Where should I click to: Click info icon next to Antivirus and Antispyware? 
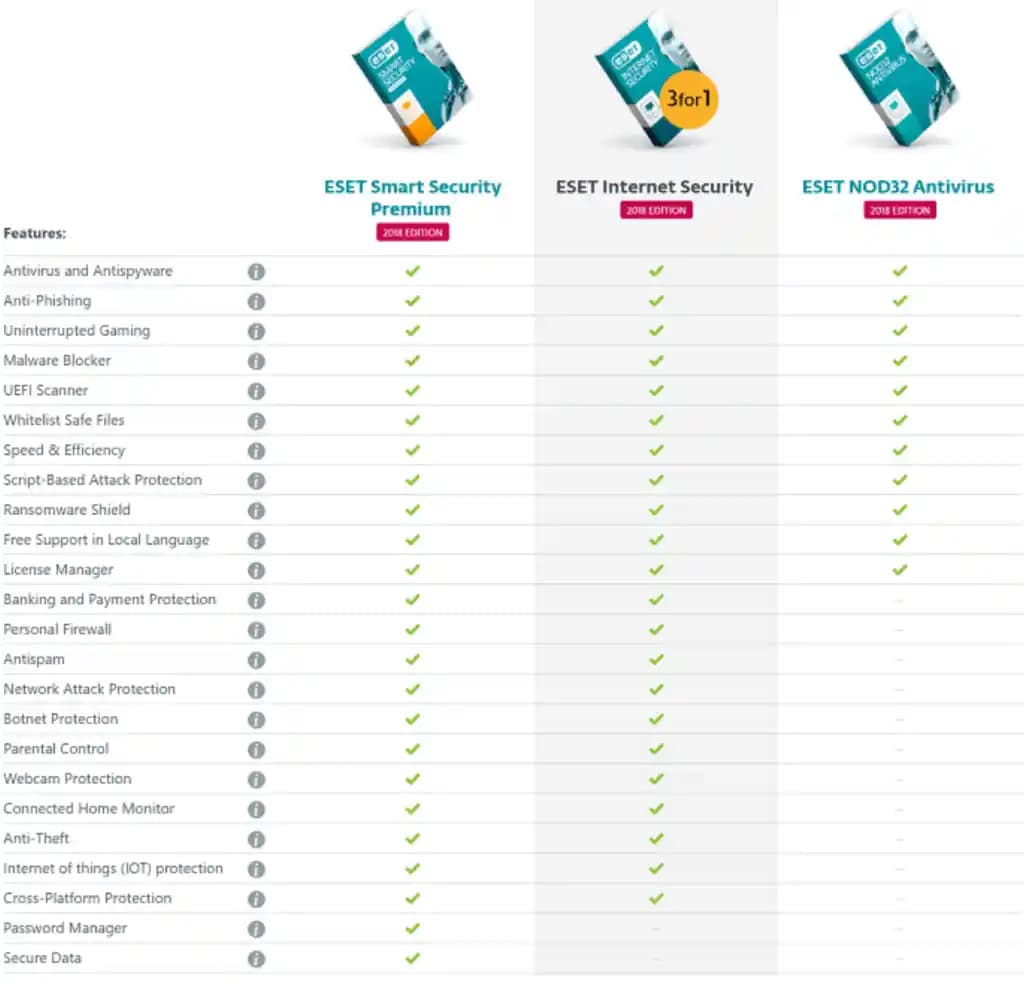(x=256, y=271)
